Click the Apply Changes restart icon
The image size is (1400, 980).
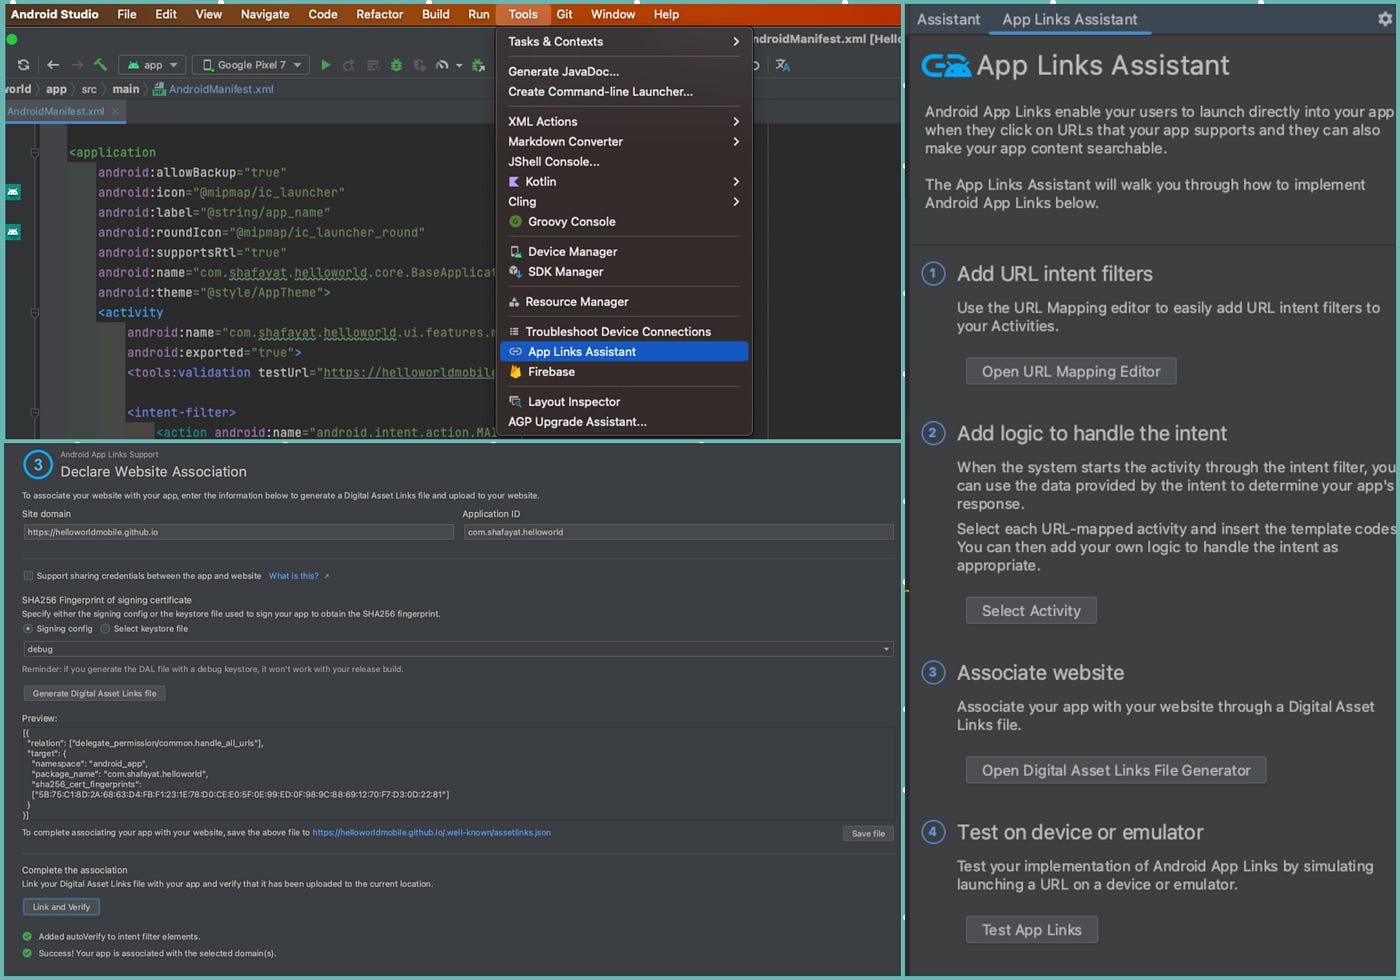349,65
